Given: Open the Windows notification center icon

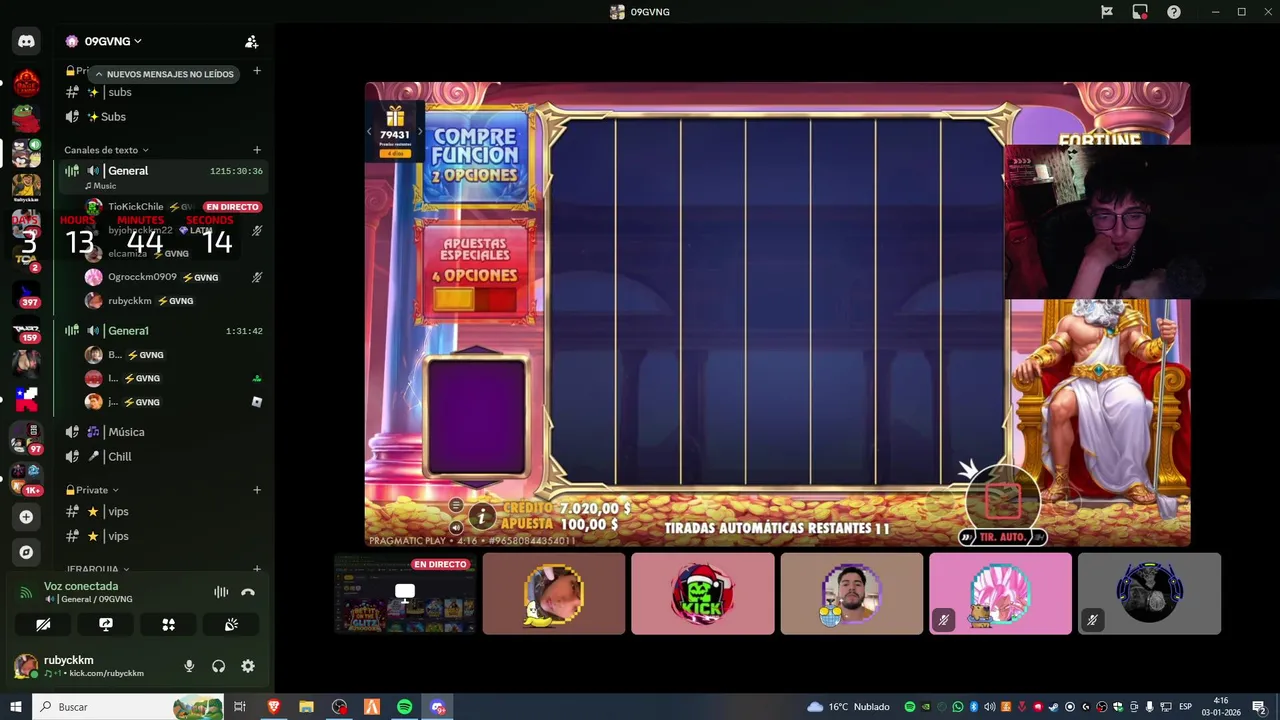Looking at the screenshot, I should (1262, 707).
